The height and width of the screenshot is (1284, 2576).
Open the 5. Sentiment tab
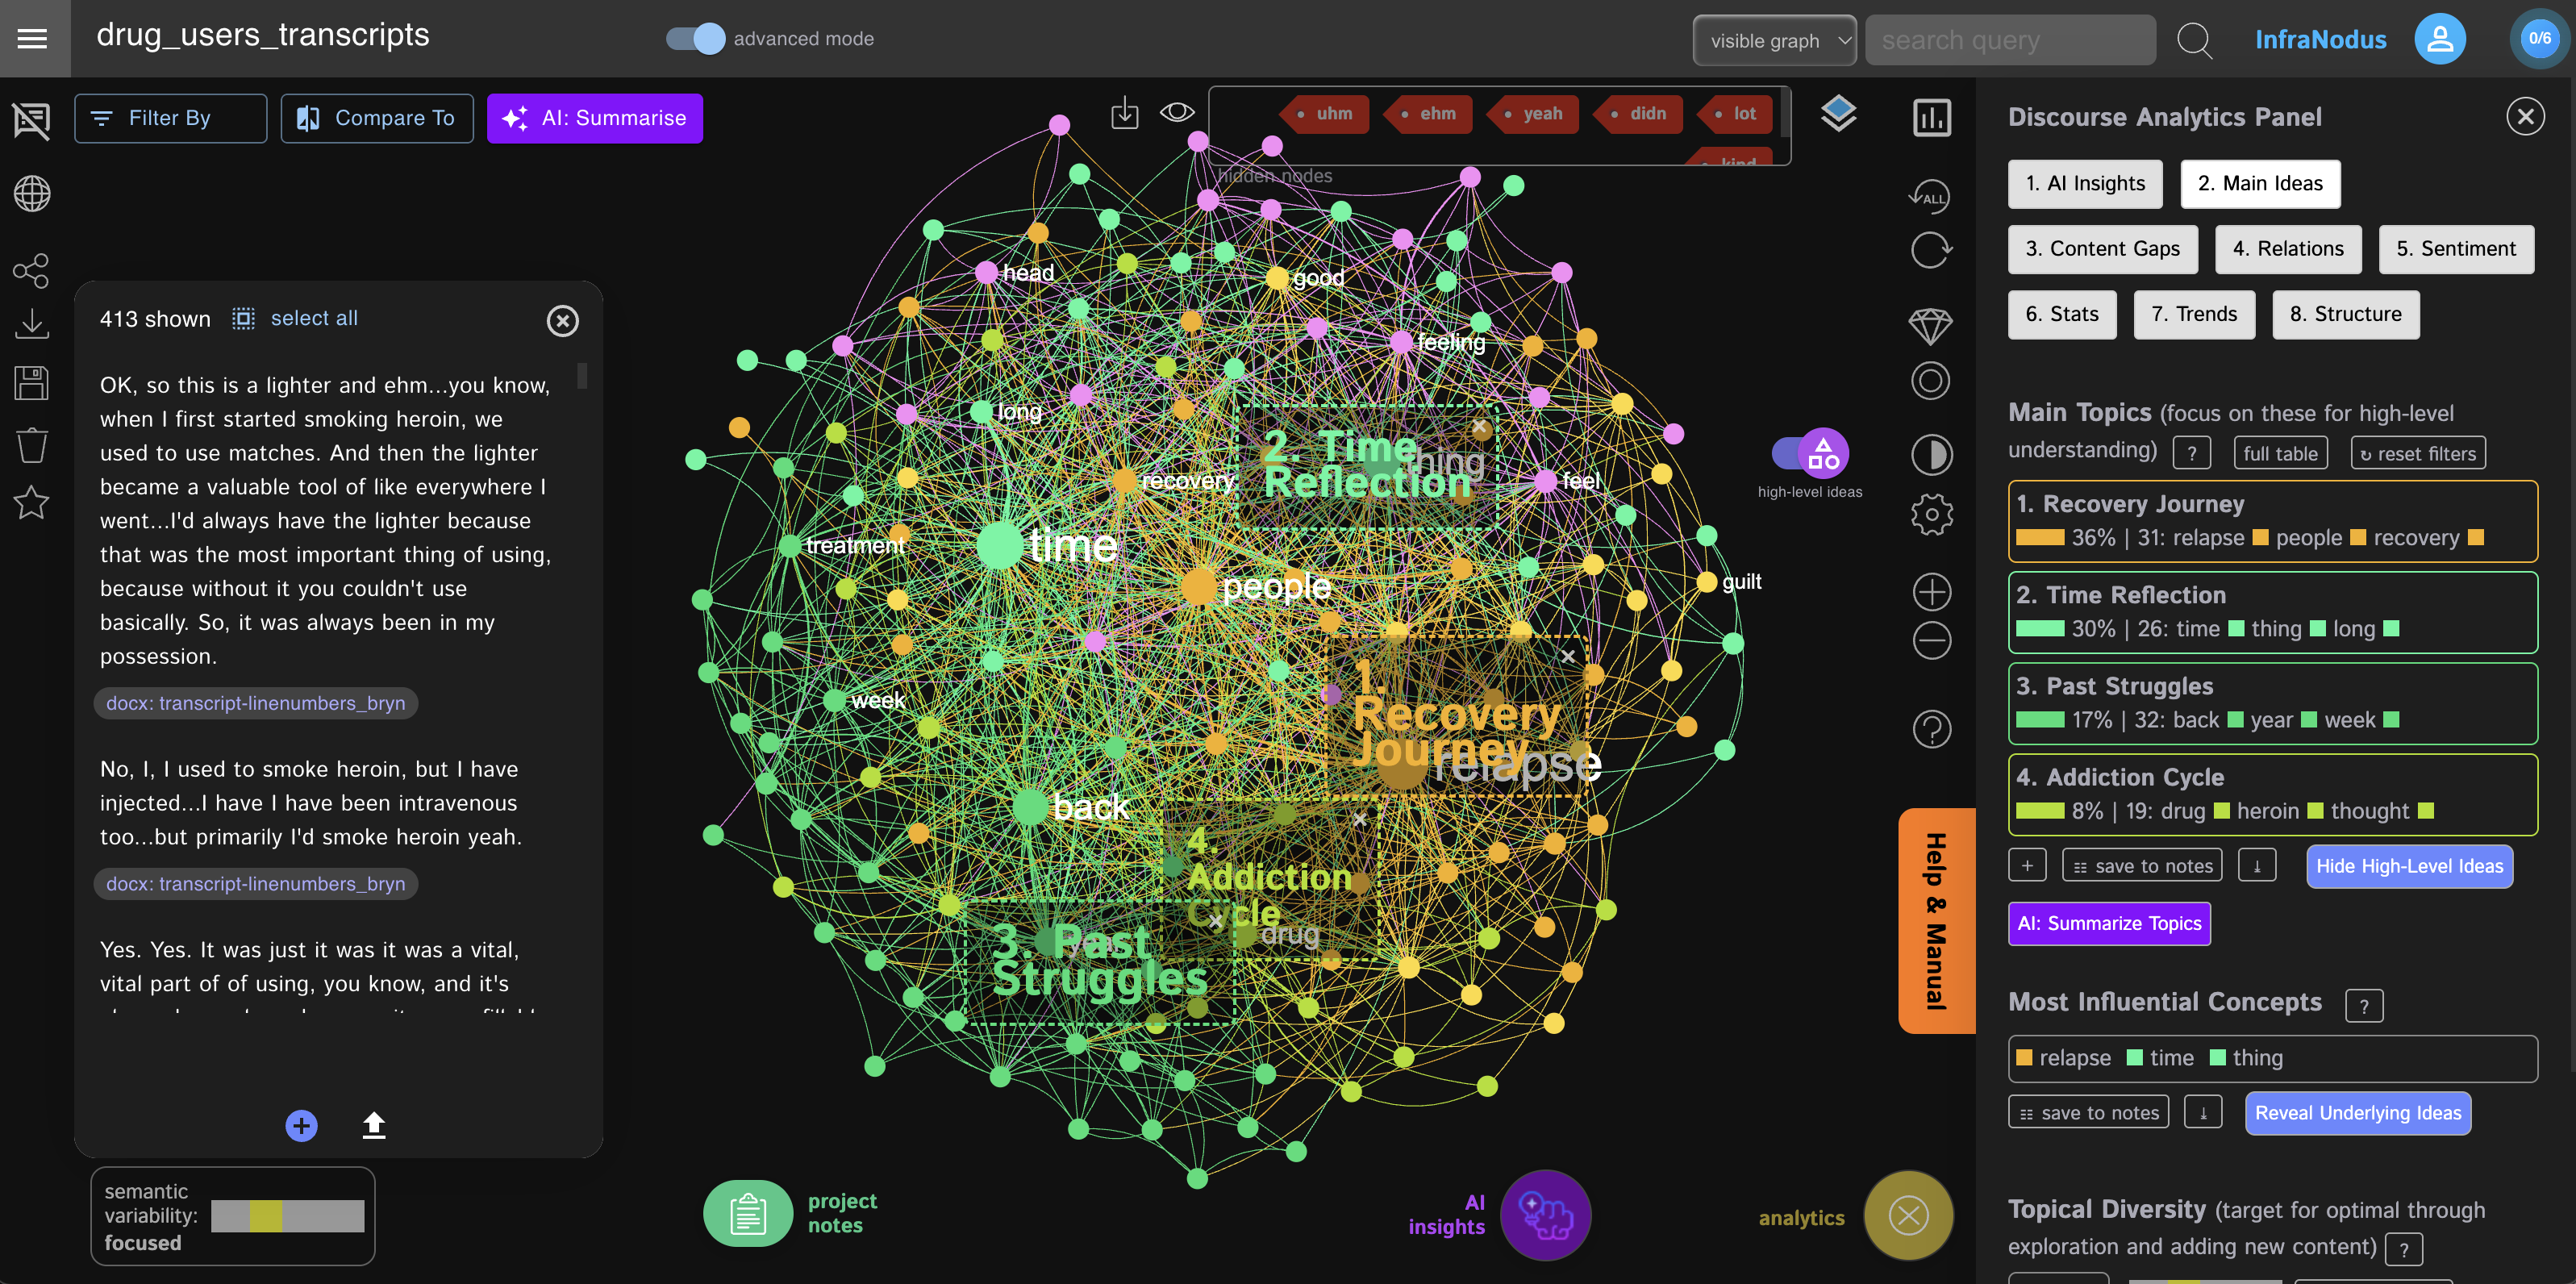pyautogui.click(x=2456, y=249)
